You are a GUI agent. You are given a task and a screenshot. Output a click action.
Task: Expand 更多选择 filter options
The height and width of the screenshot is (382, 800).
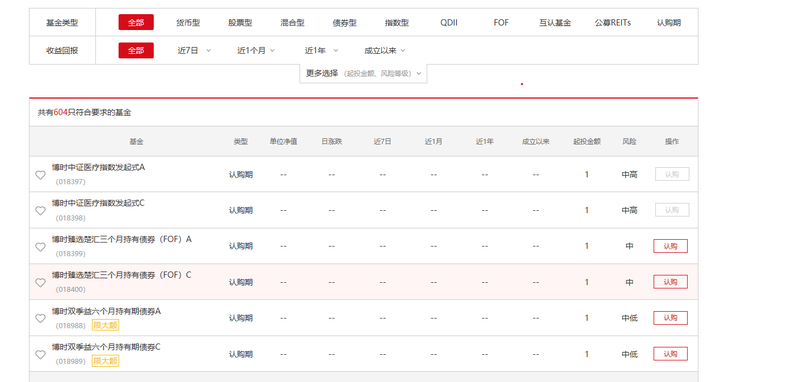coord(363,73)
